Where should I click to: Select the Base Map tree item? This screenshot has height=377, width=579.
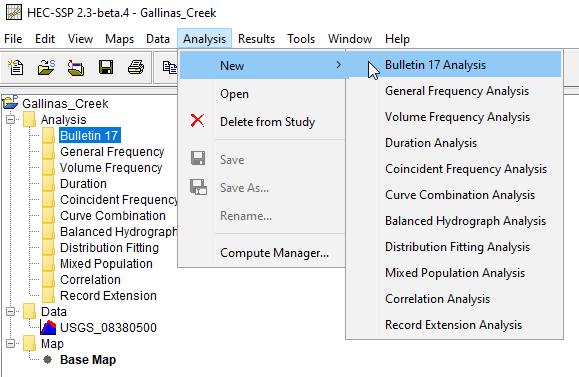pos(88,360)
